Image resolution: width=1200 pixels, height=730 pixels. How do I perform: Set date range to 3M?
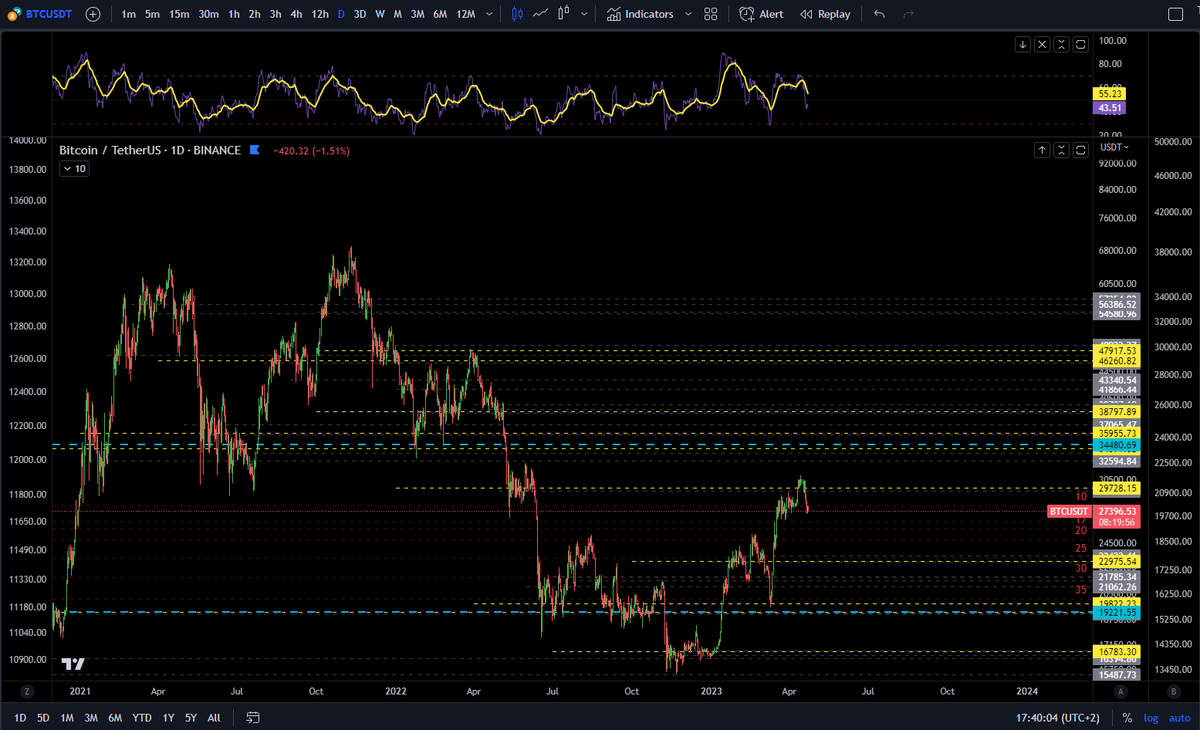(x=91, y=717)
